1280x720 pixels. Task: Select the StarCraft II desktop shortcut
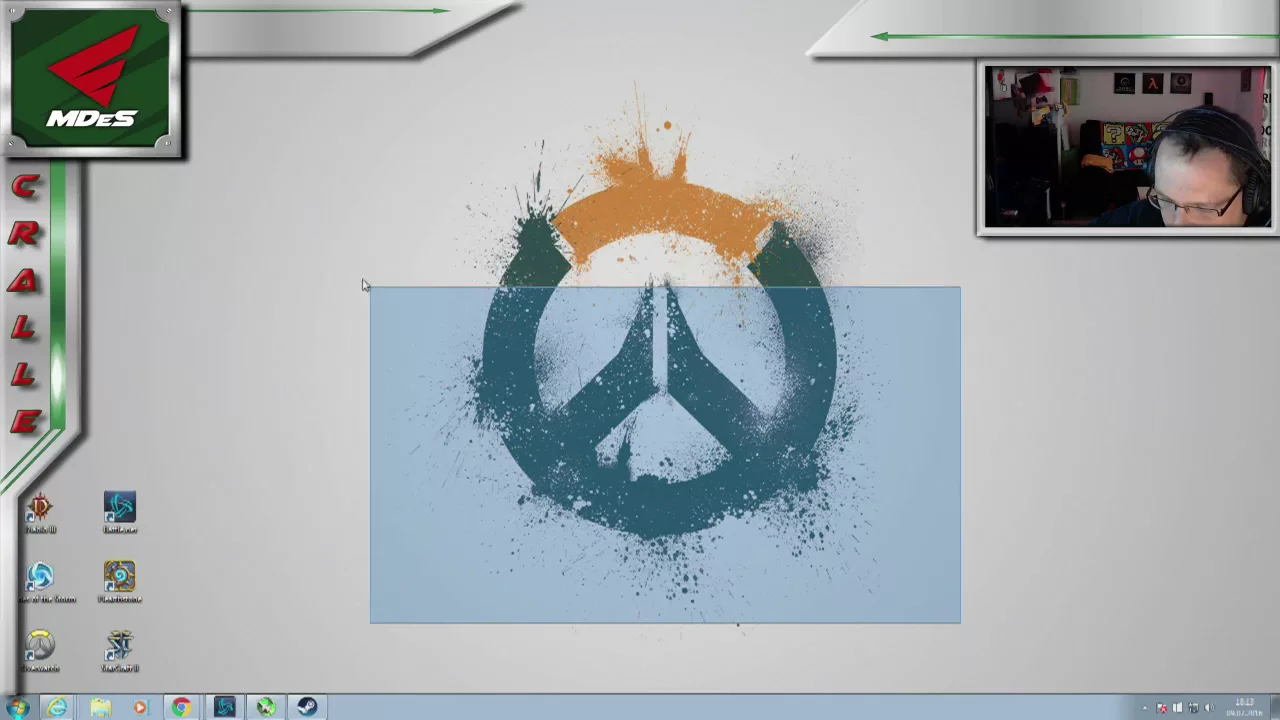(x=120, y=652)
